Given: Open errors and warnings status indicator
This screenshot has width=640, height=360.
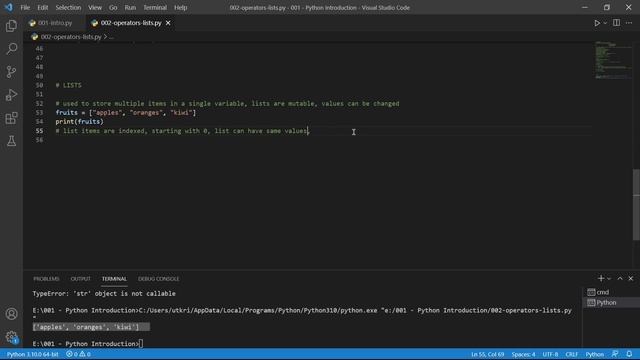Looking at the screenshot, I should [78, 354].
